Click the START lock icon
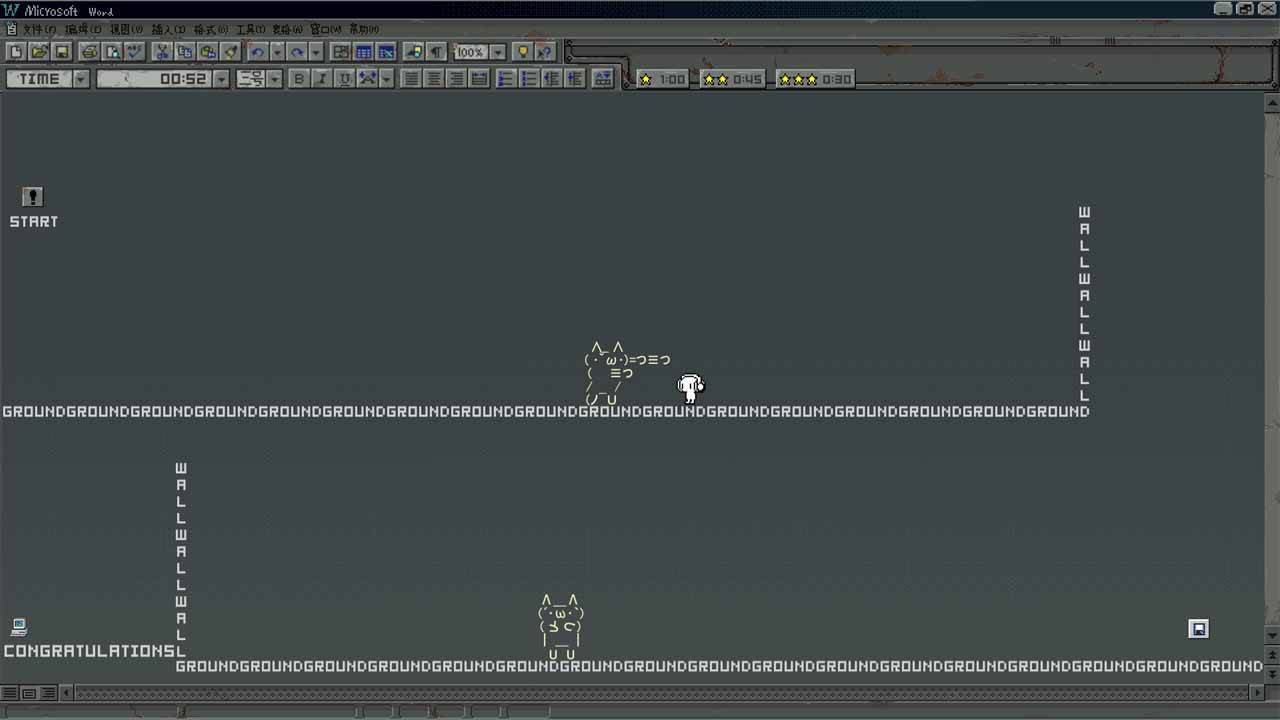The height and width of the screenshot is (720, 1280). [33, 197]
